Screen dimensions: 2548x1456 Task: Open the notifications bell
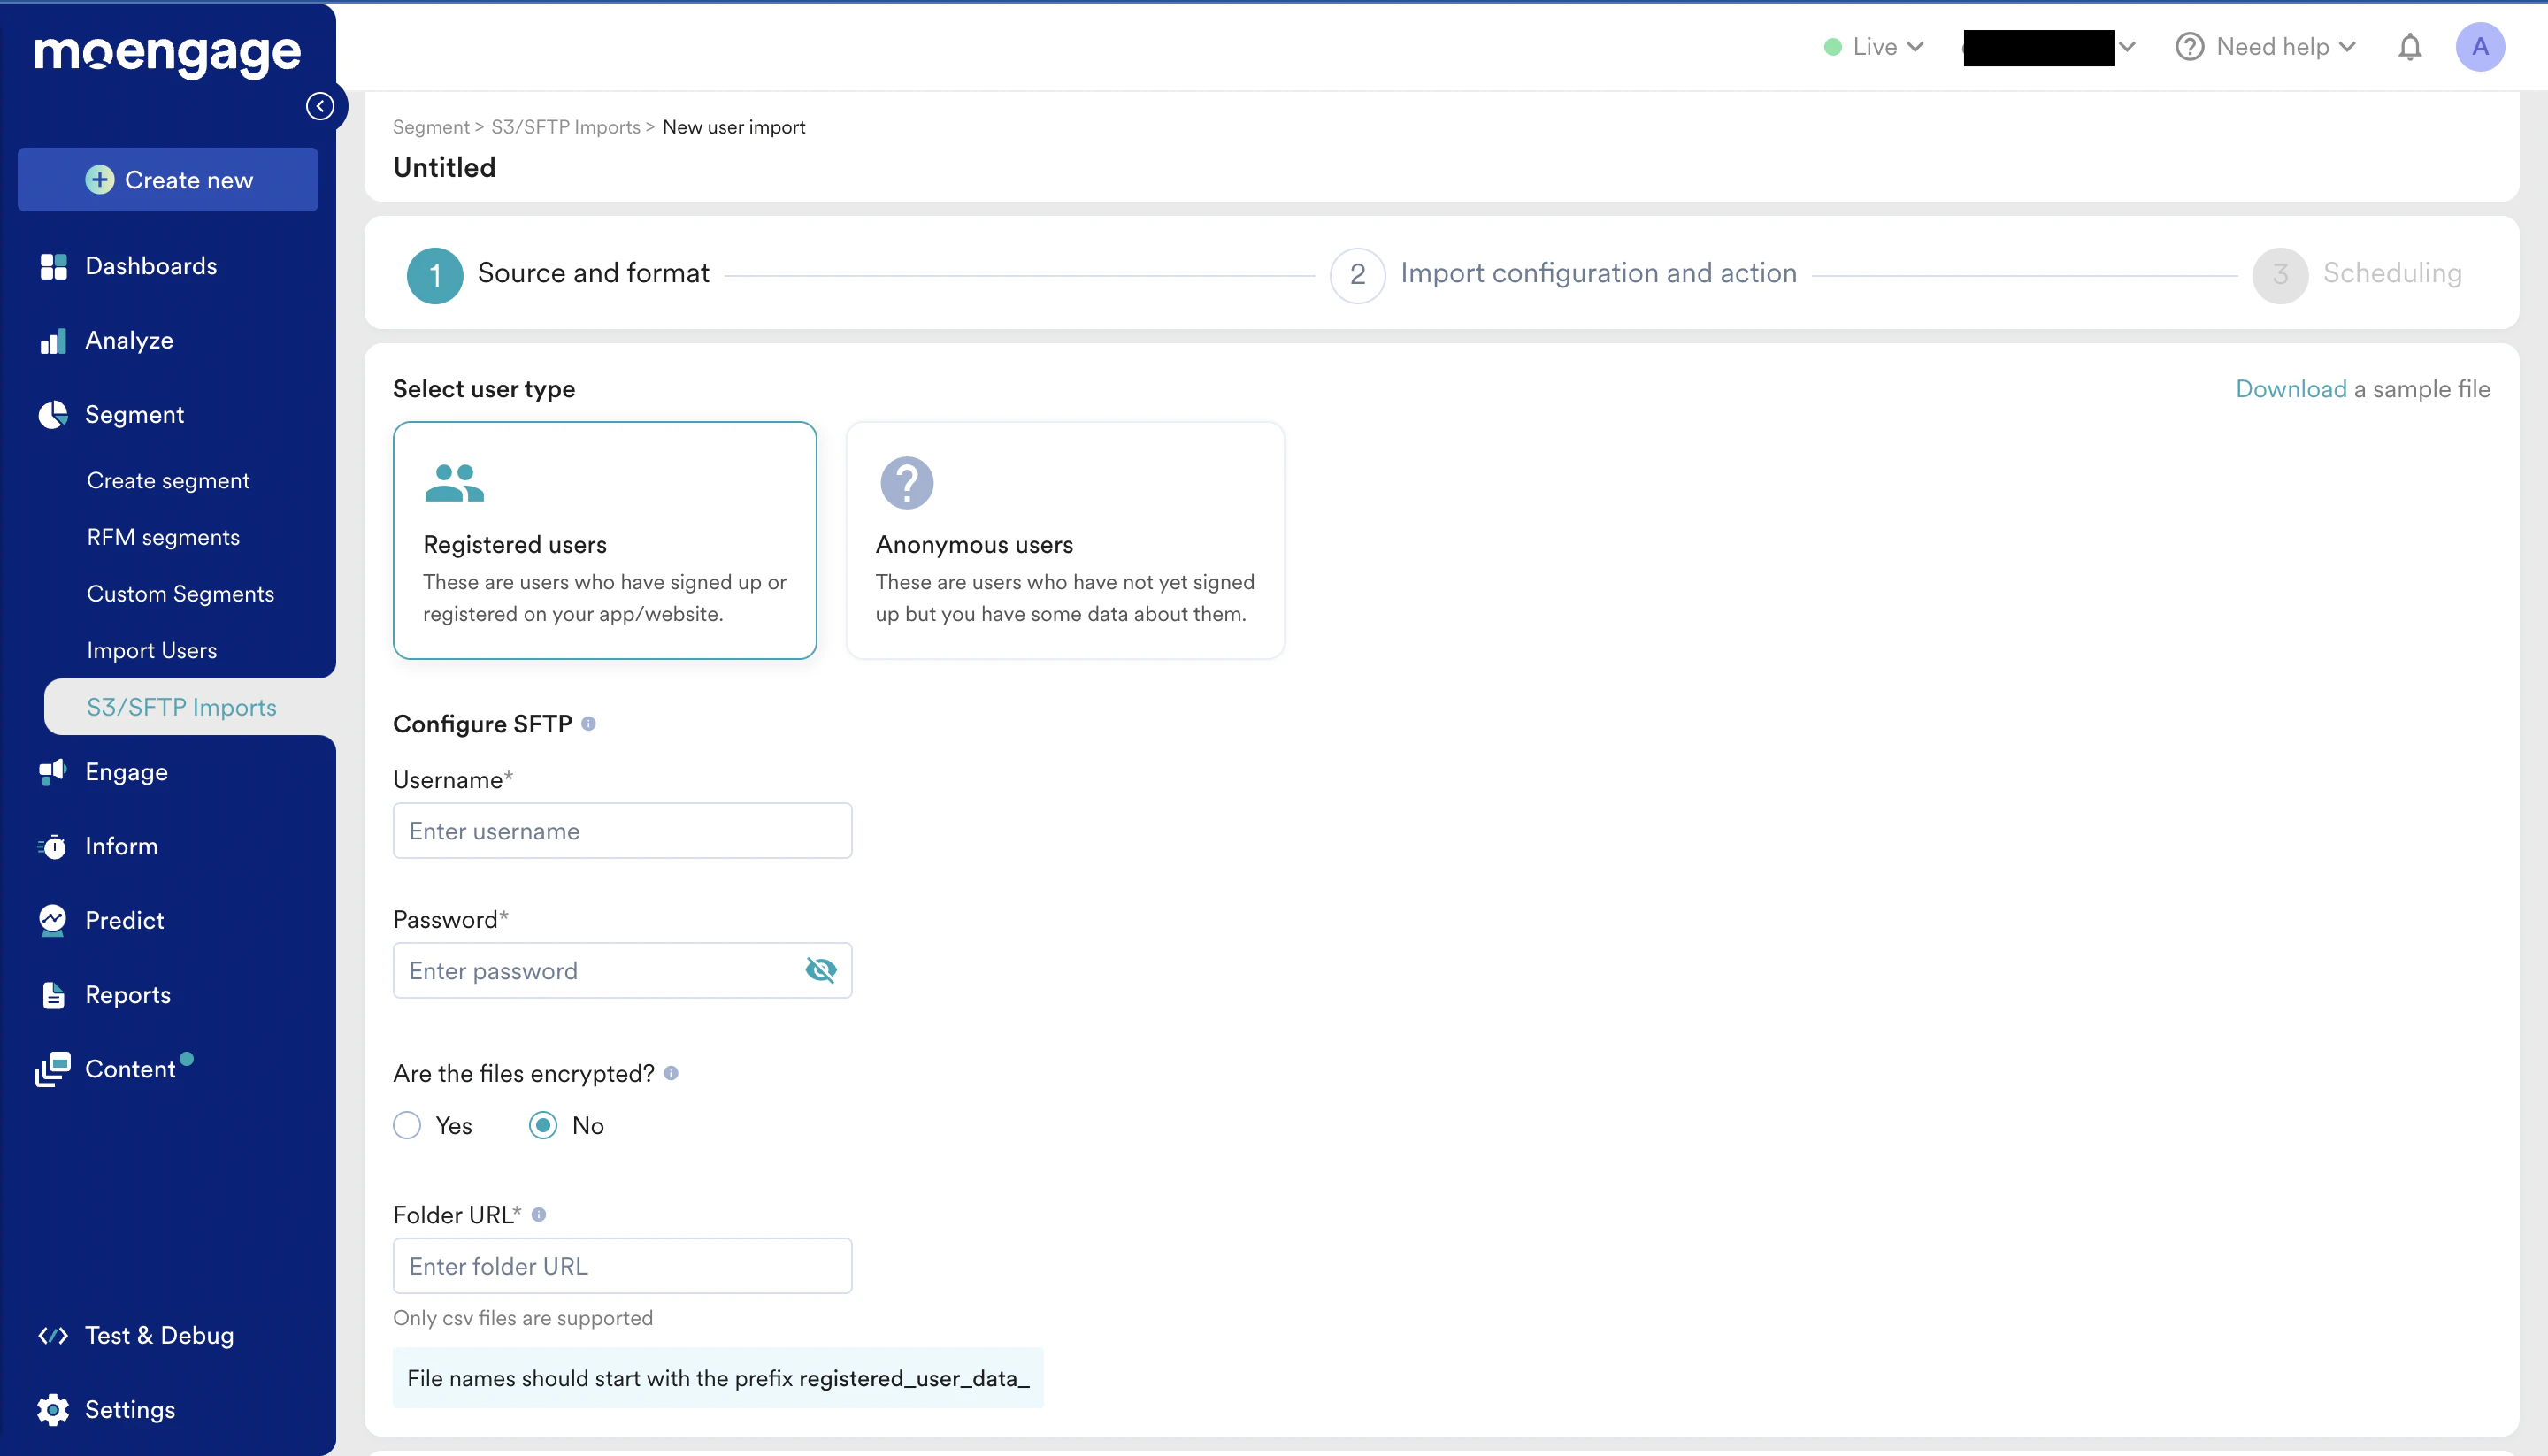(x=2409, y=47)
